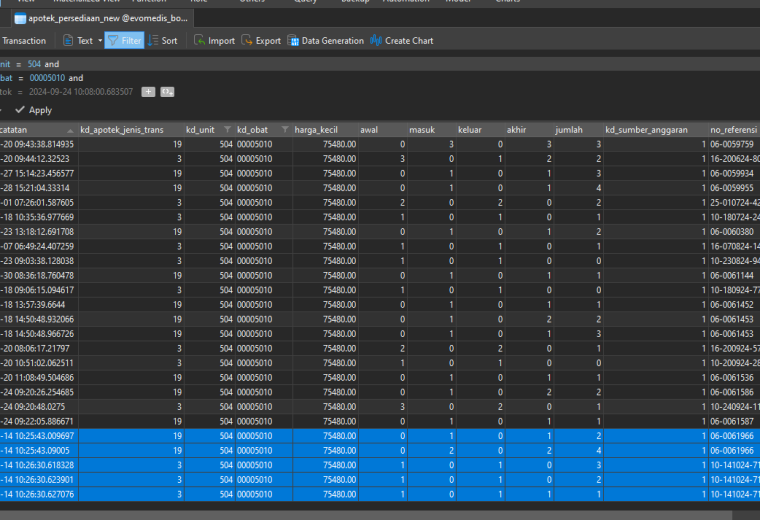This screenshot has width=760, height=520.
Task: Open Data Generation tool
Action: [x=325, y=41]
